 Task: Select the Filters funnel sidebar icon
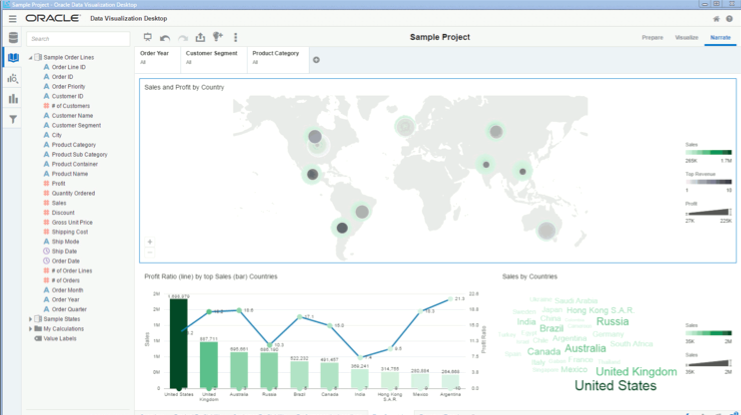click(x=13, y=120)
